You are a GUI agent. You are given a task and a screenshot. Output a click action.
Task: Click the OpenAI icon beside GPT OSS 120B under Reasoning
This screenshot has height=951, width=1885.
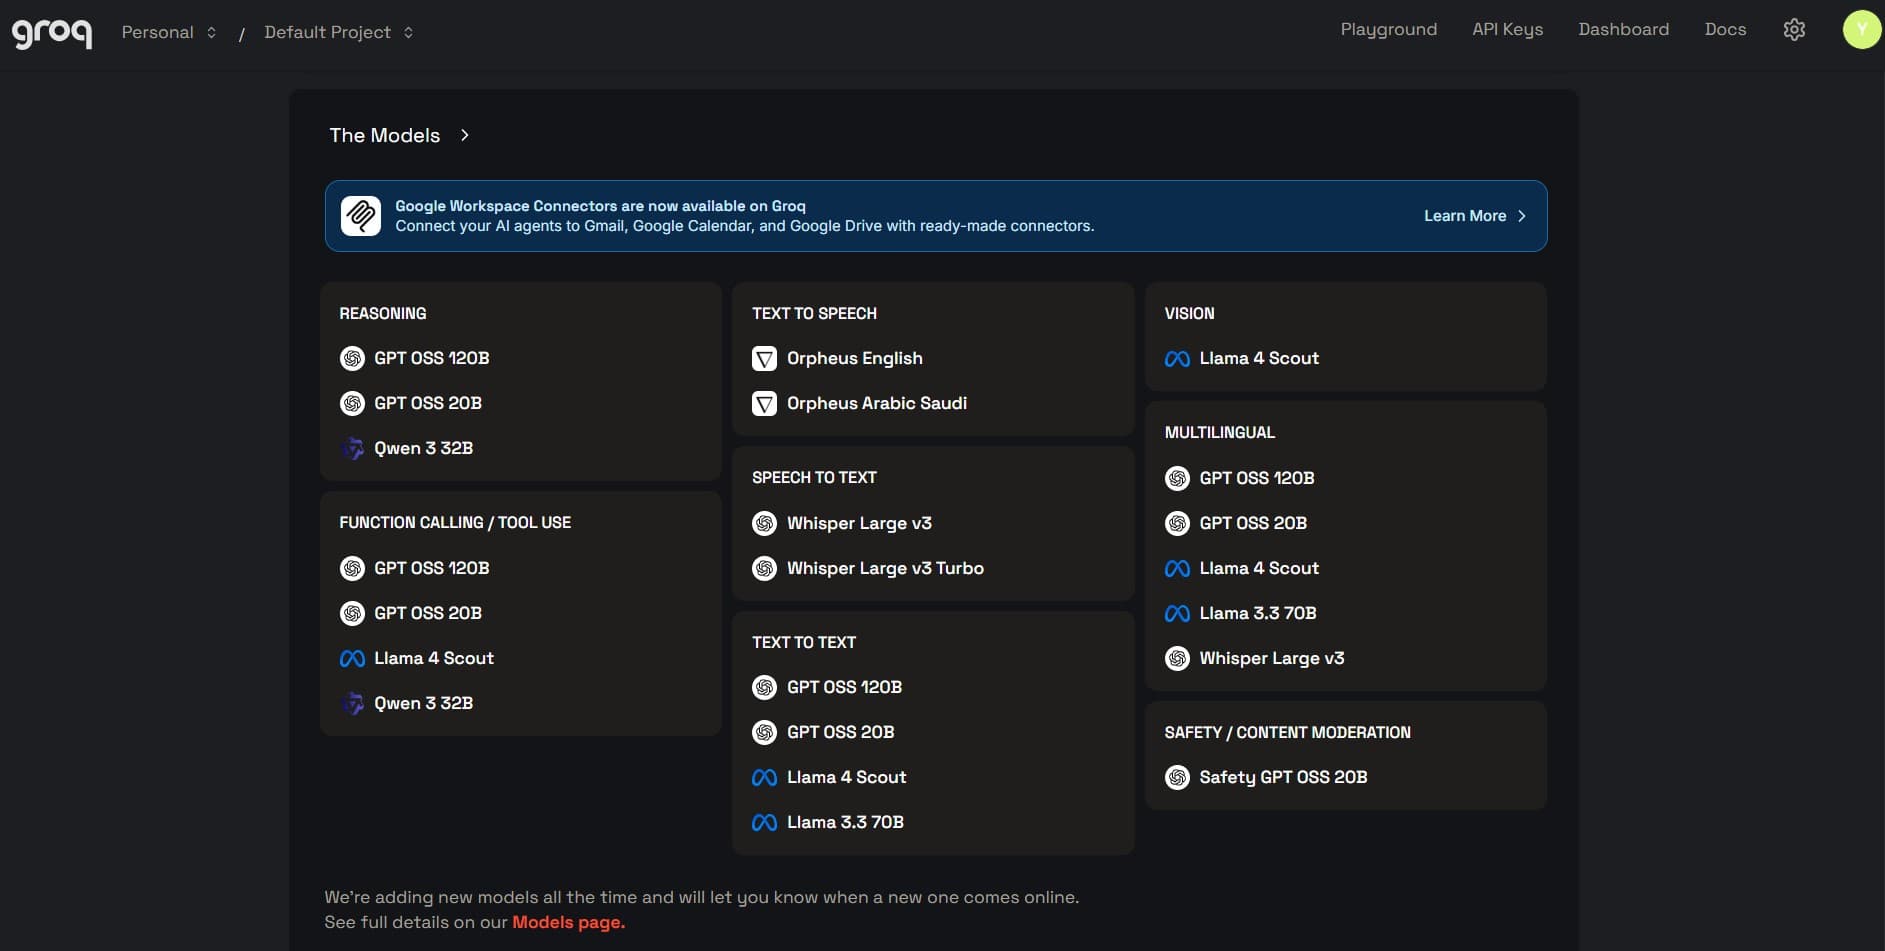pyautogui.click(x=352, y=358)
